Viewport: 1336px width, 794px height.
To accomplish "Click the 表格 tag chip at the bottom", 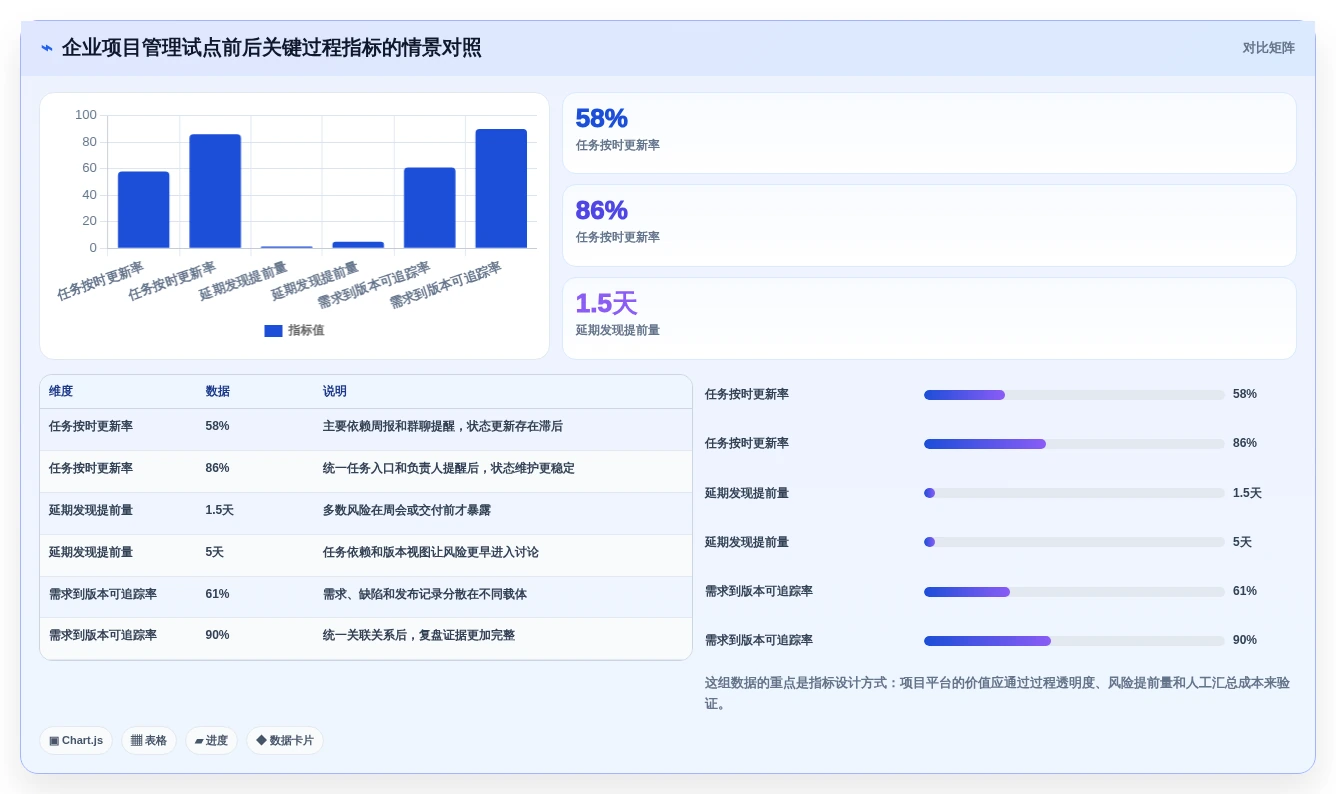I will (x=149, y=741).
